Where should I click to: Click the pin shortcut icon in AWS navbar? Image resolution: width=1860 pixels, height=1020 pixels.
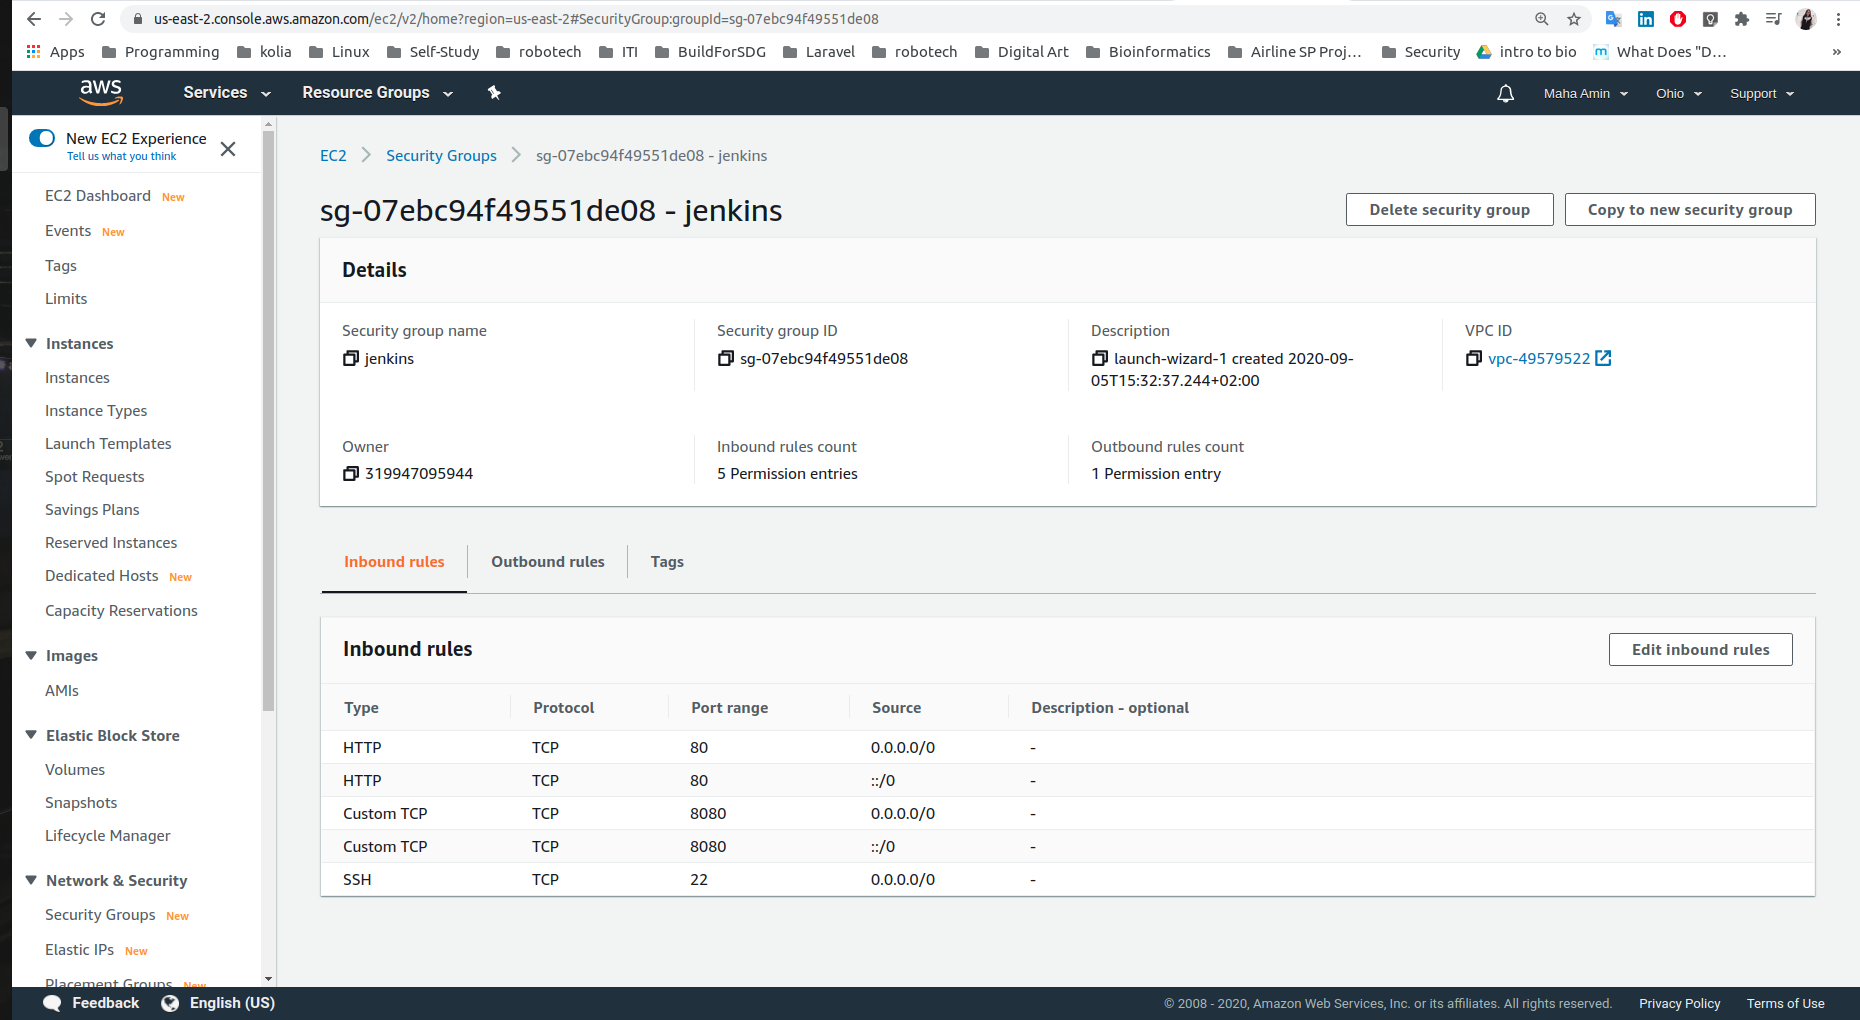[x=494, y=92]
